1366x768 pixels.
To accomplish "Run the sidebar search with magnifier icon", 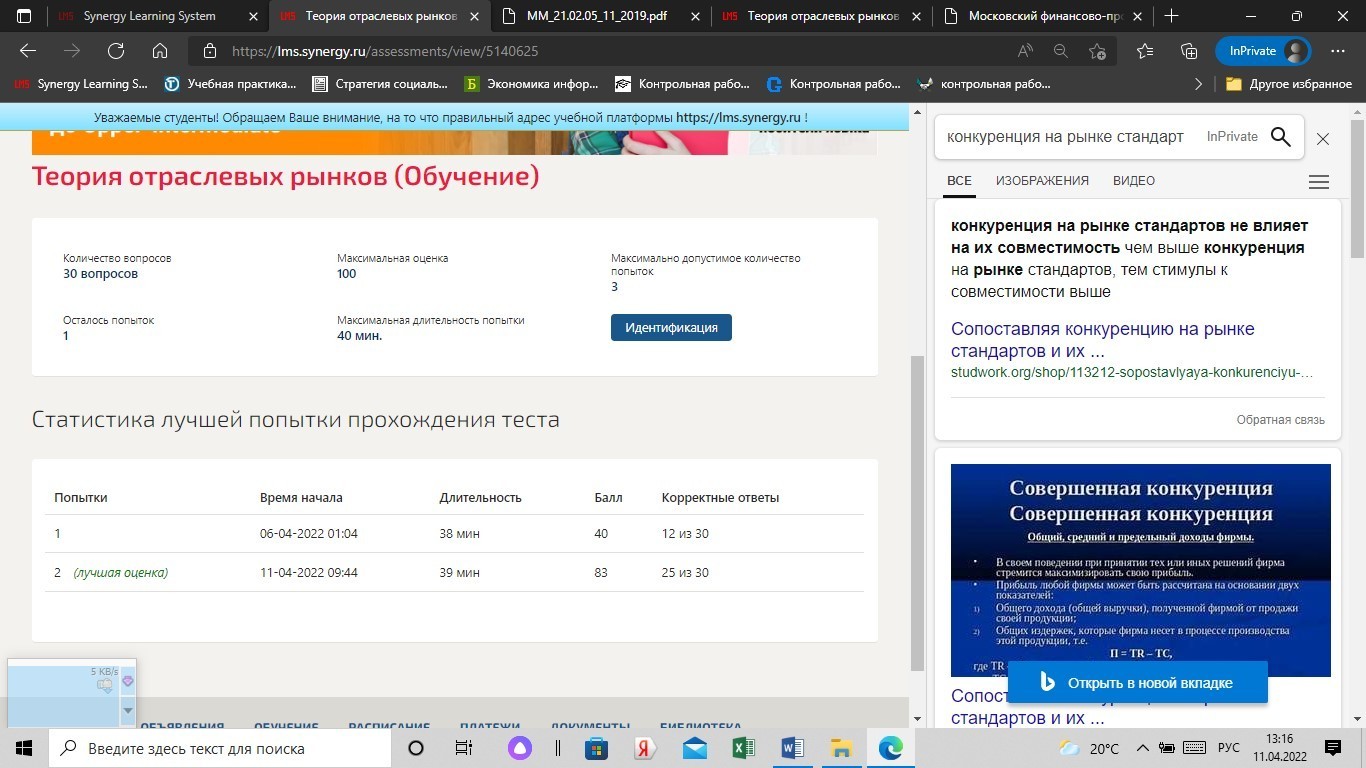I will [1280, 137].
